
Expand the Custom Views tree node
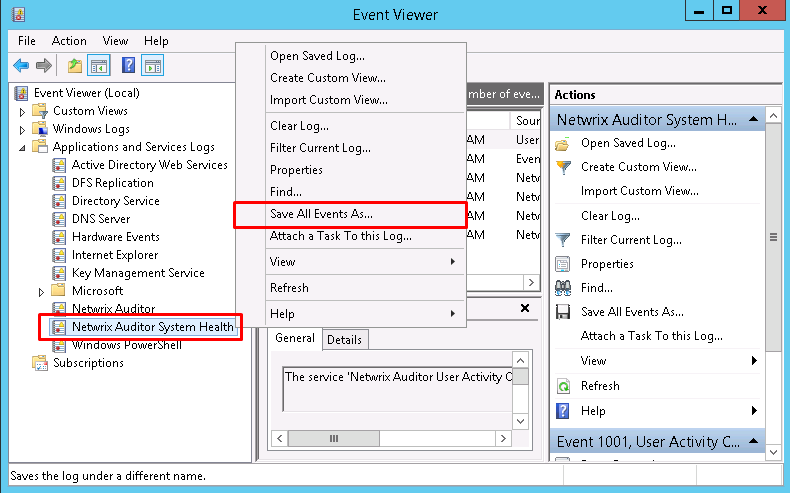(22, 112)
